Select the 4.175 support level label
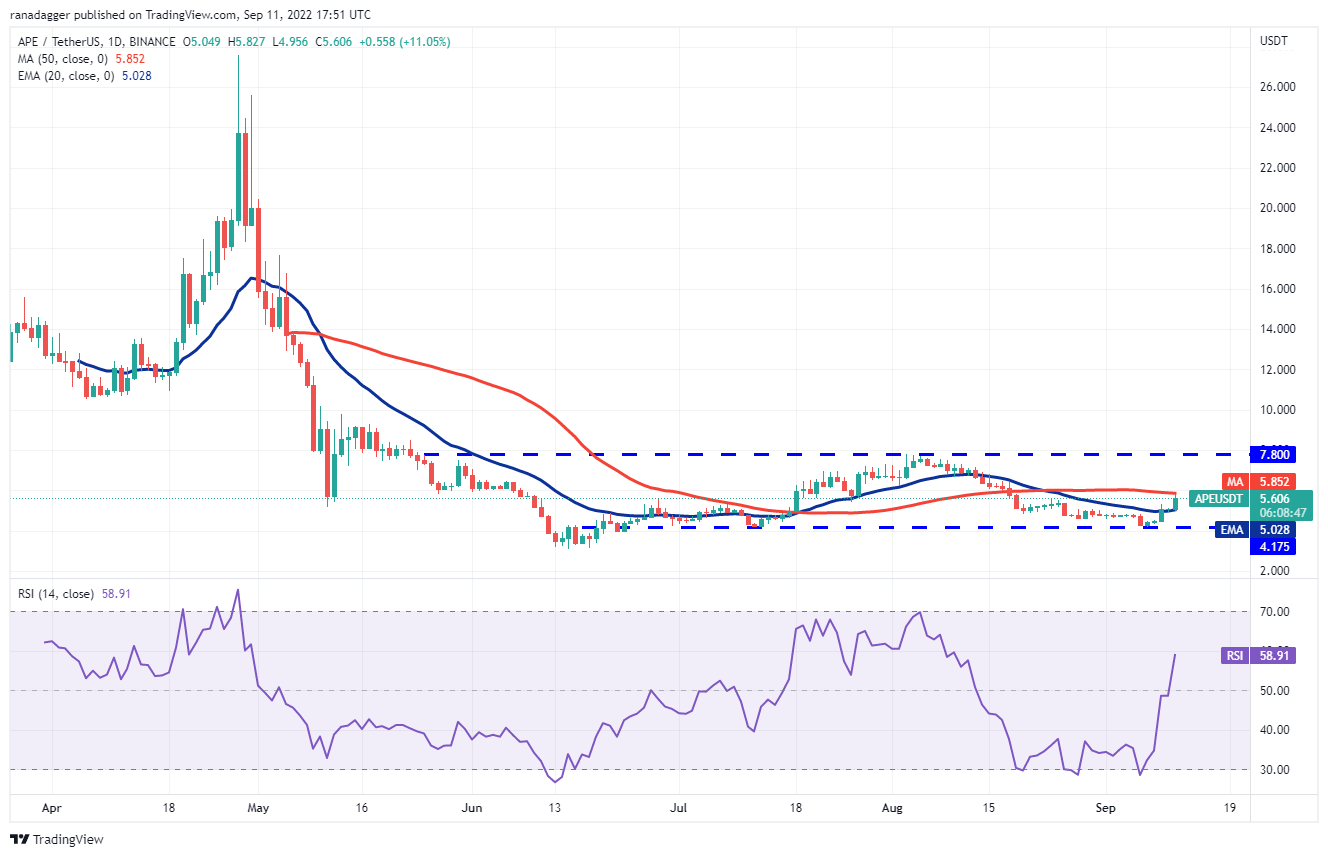 (1278, 547)
